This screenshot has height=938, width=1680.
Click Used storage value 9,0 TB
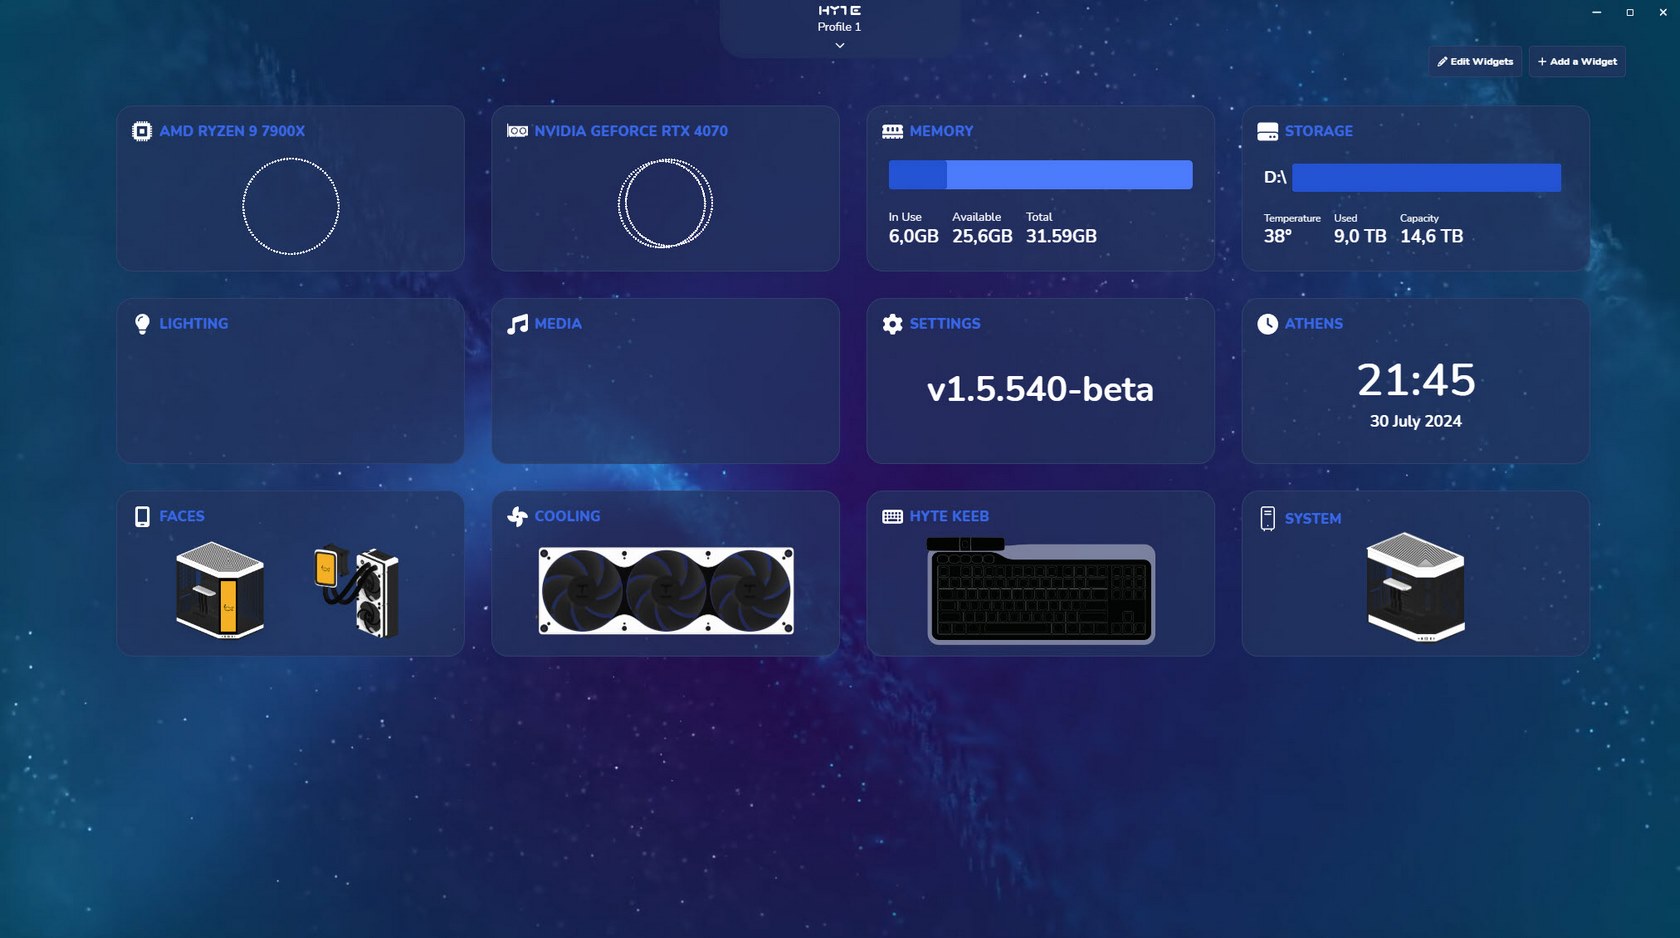pyautogui.click(x=1360, y=236)
